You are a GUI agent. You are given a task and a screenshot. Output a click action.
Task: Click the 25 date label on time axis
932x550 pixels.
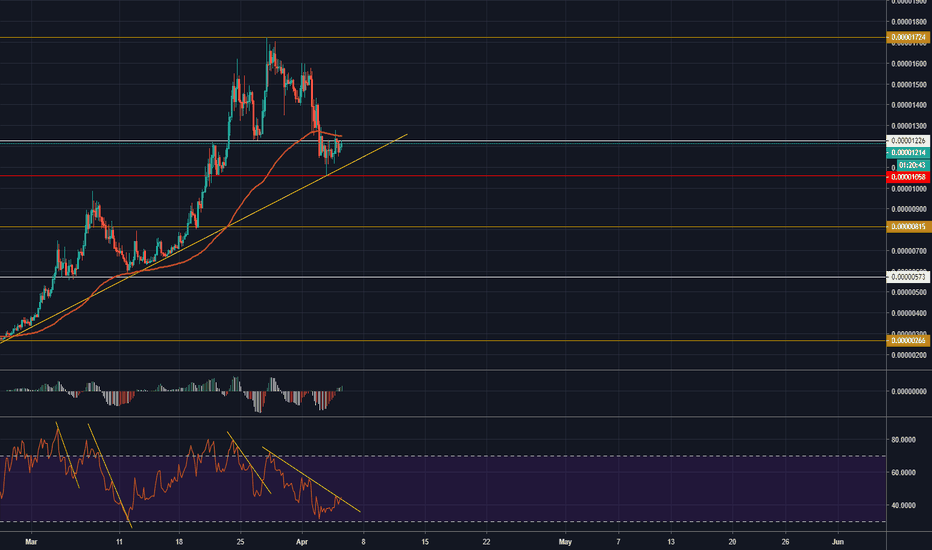[x=240, y=542]
